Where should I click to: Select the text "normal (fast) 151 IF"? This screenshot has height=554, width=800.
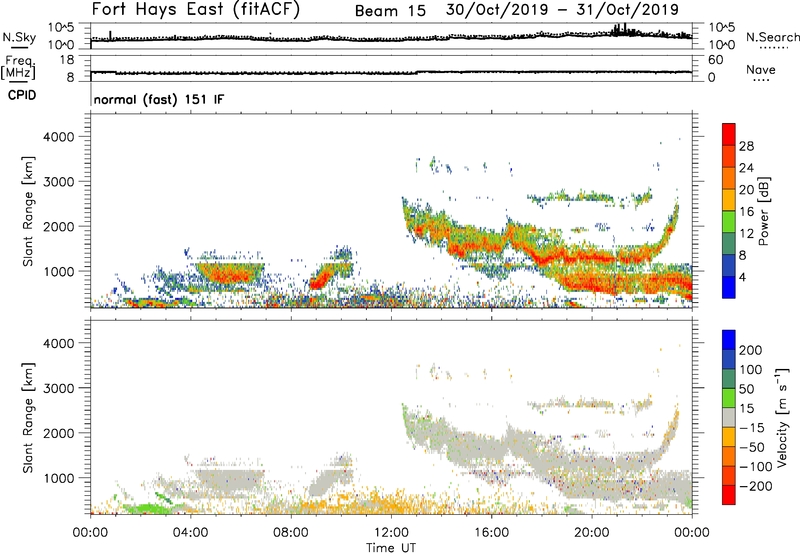[x=159, y=99]
